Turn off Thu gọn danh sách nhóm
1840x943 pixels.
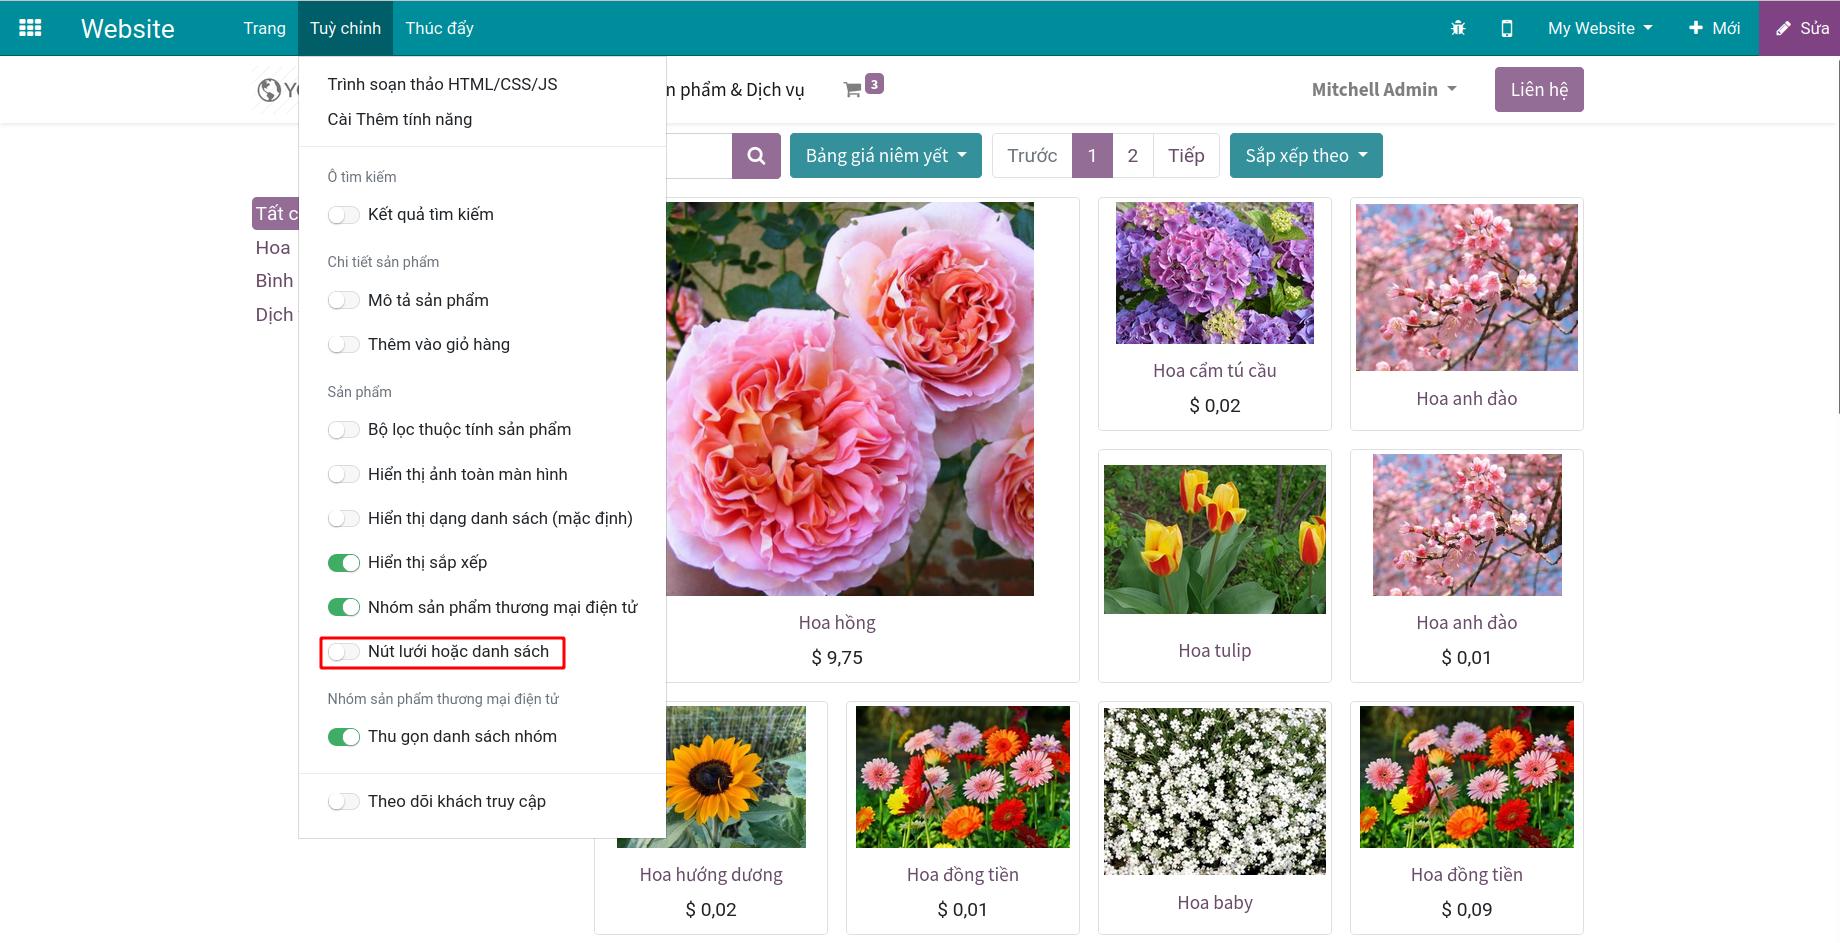click(x=344, y=737)
